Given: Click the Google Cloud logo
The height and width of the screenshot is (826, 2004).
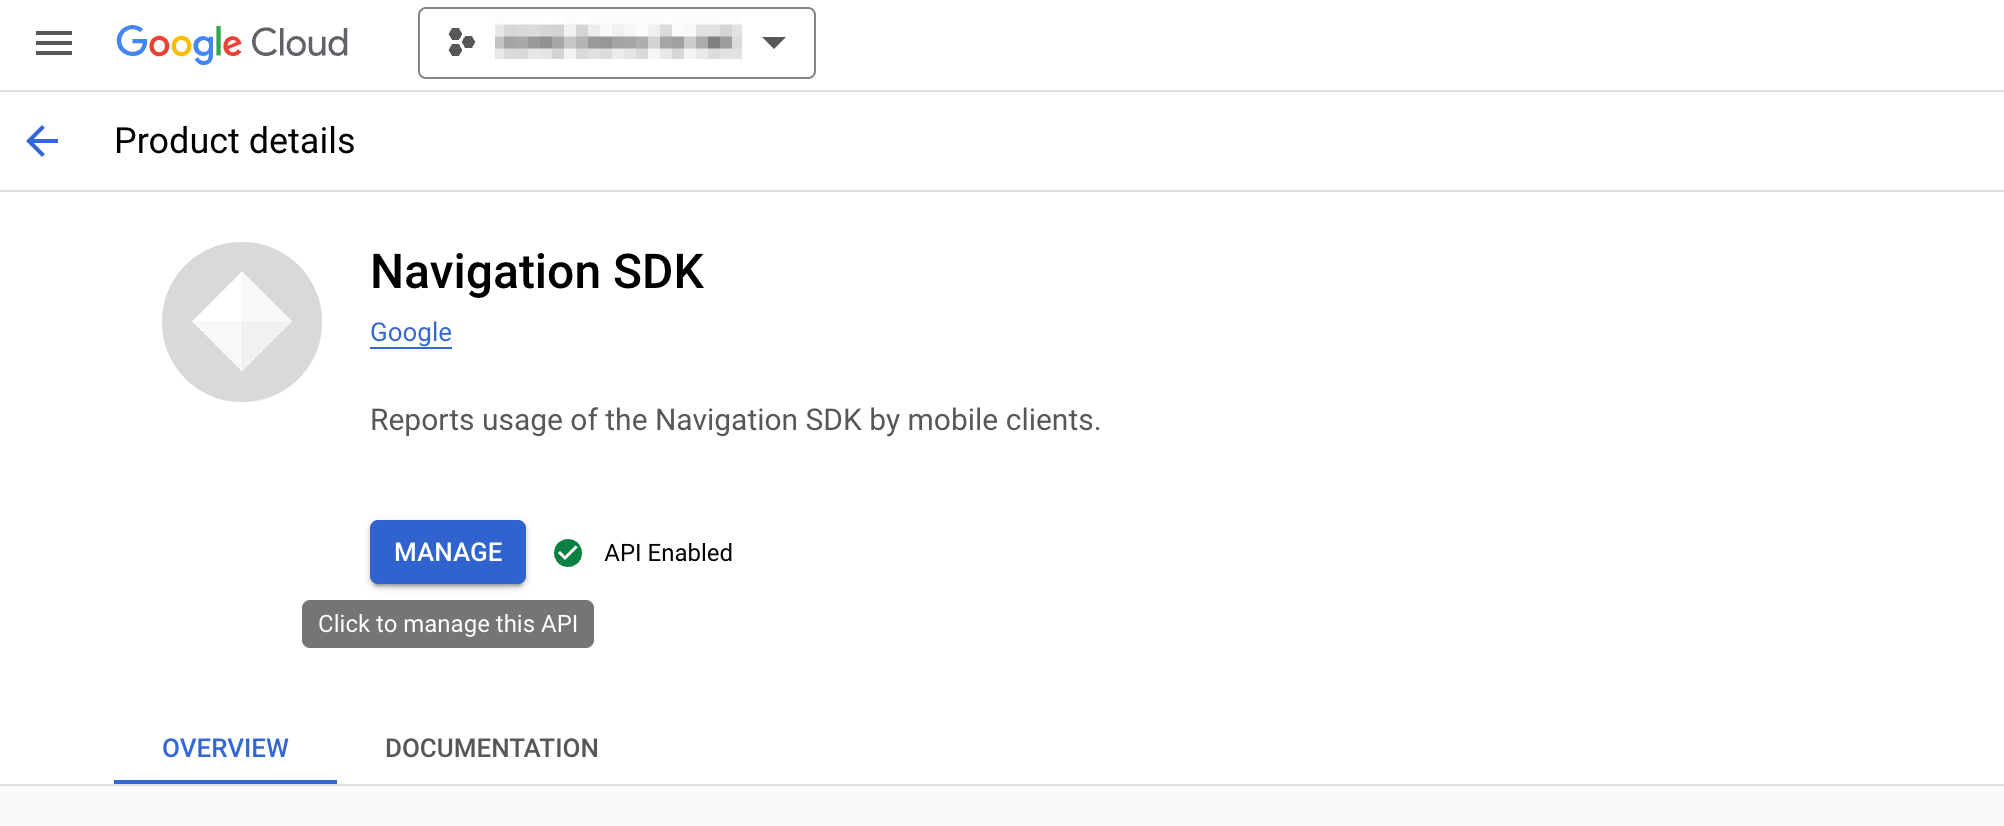Looking at the screenshot, I should [x=232, y=43].
